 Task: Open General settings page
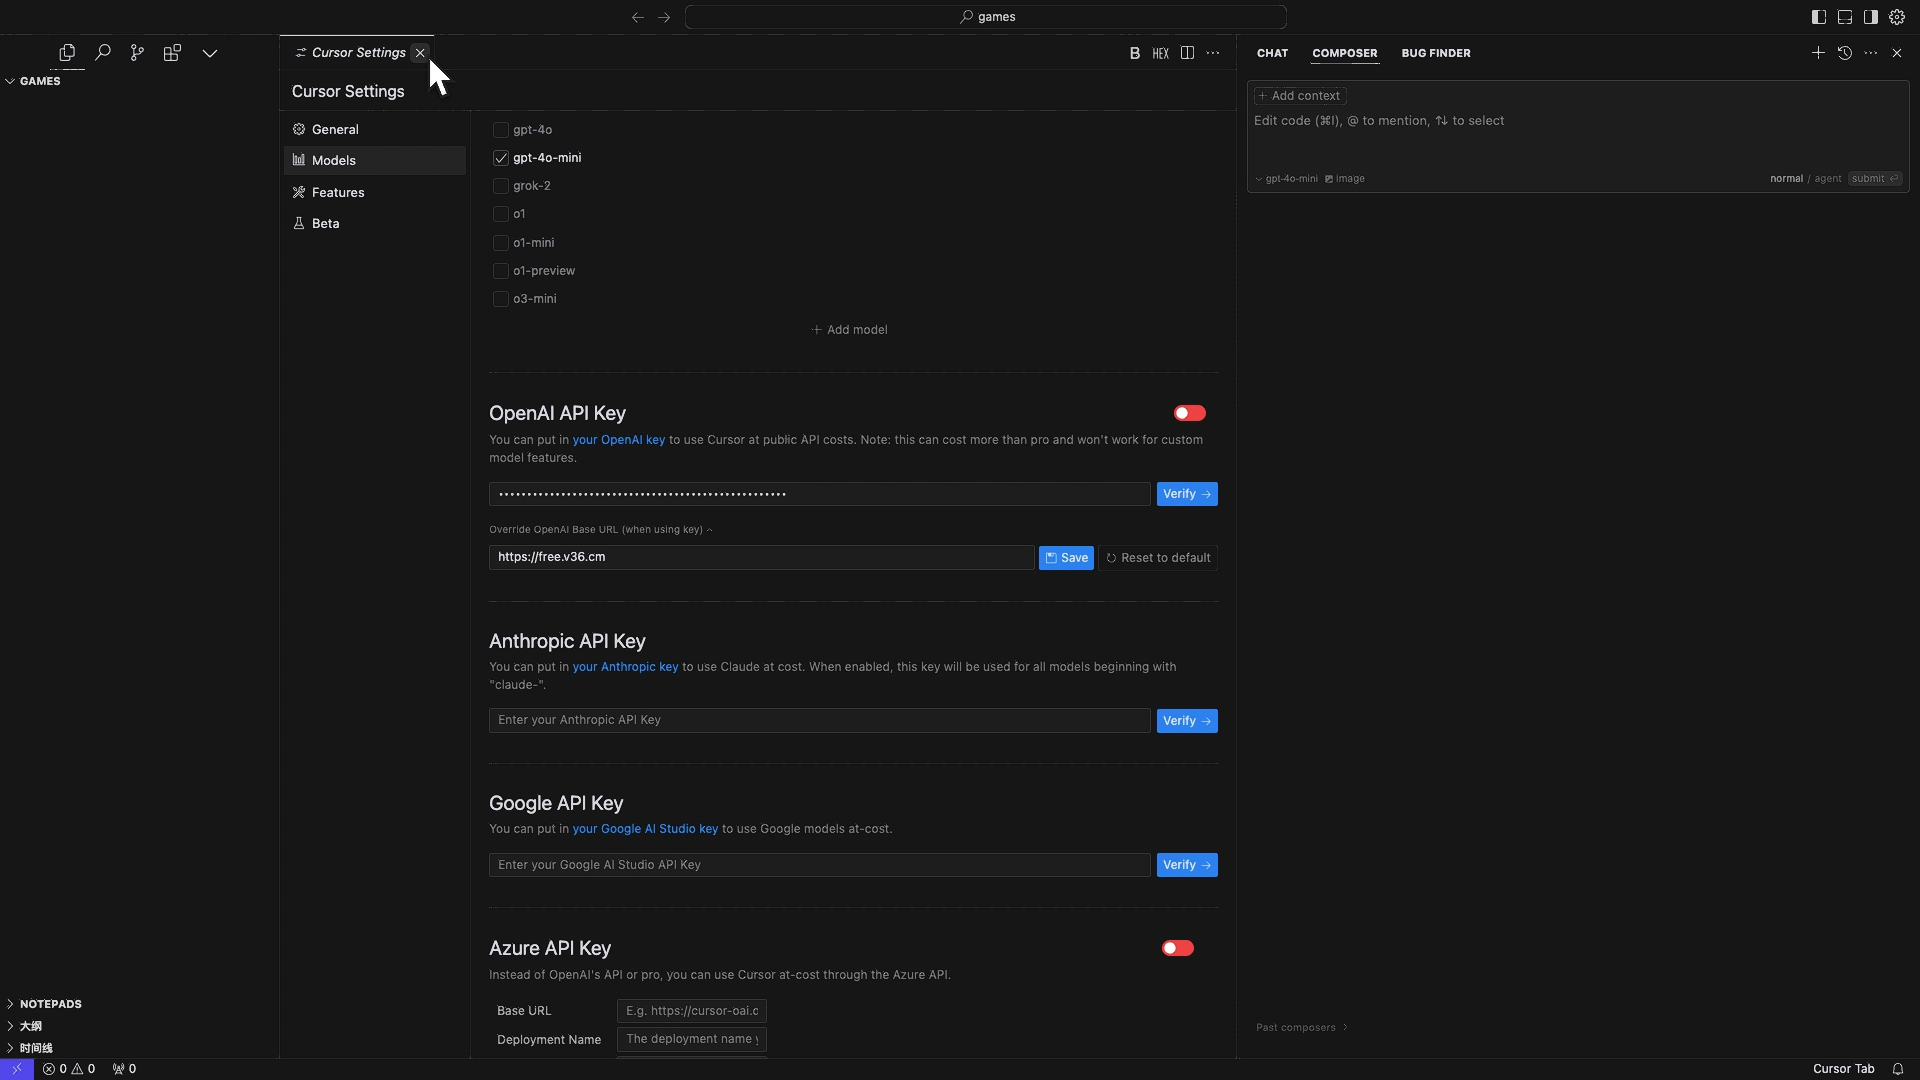click(375, 130)
